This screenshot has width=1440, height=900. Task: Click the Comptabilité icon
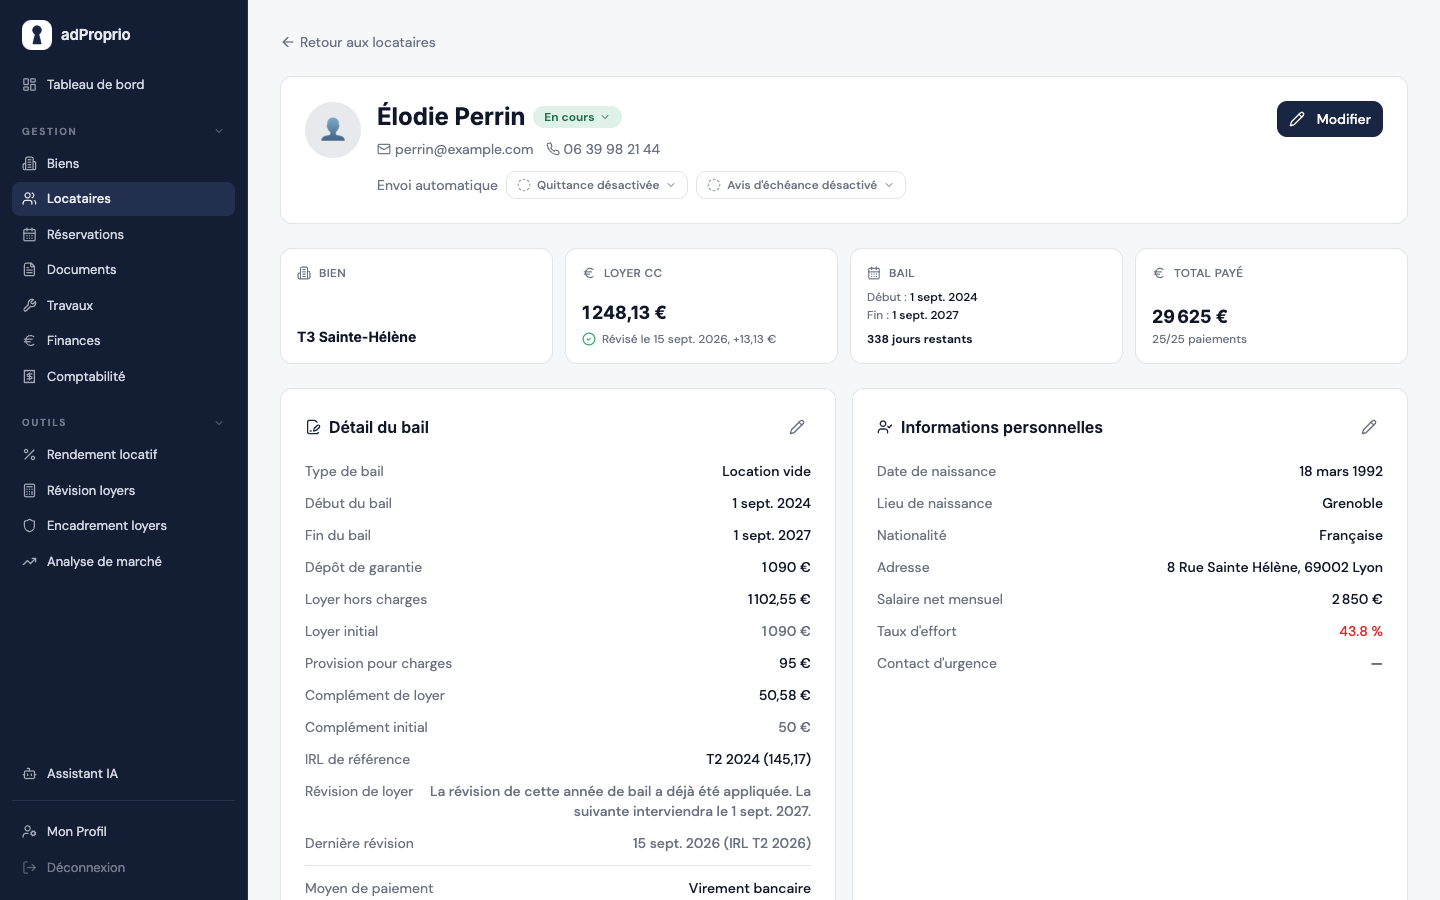coord(30,376)
